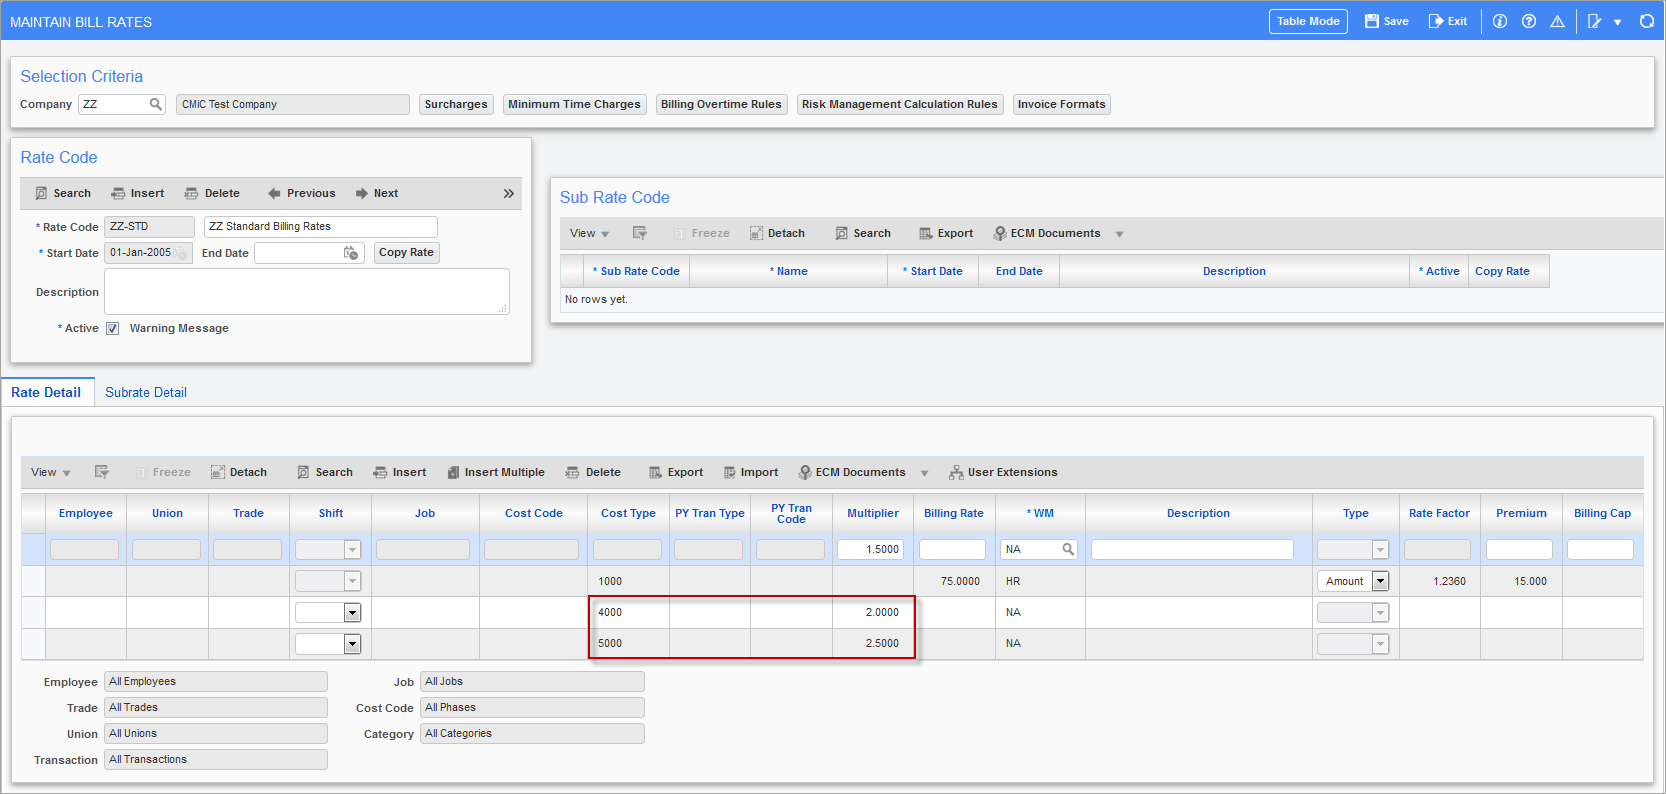The image size is (1666, 794).
Task: Click the Table Mode button
Action: click(x=1308, y=21)
